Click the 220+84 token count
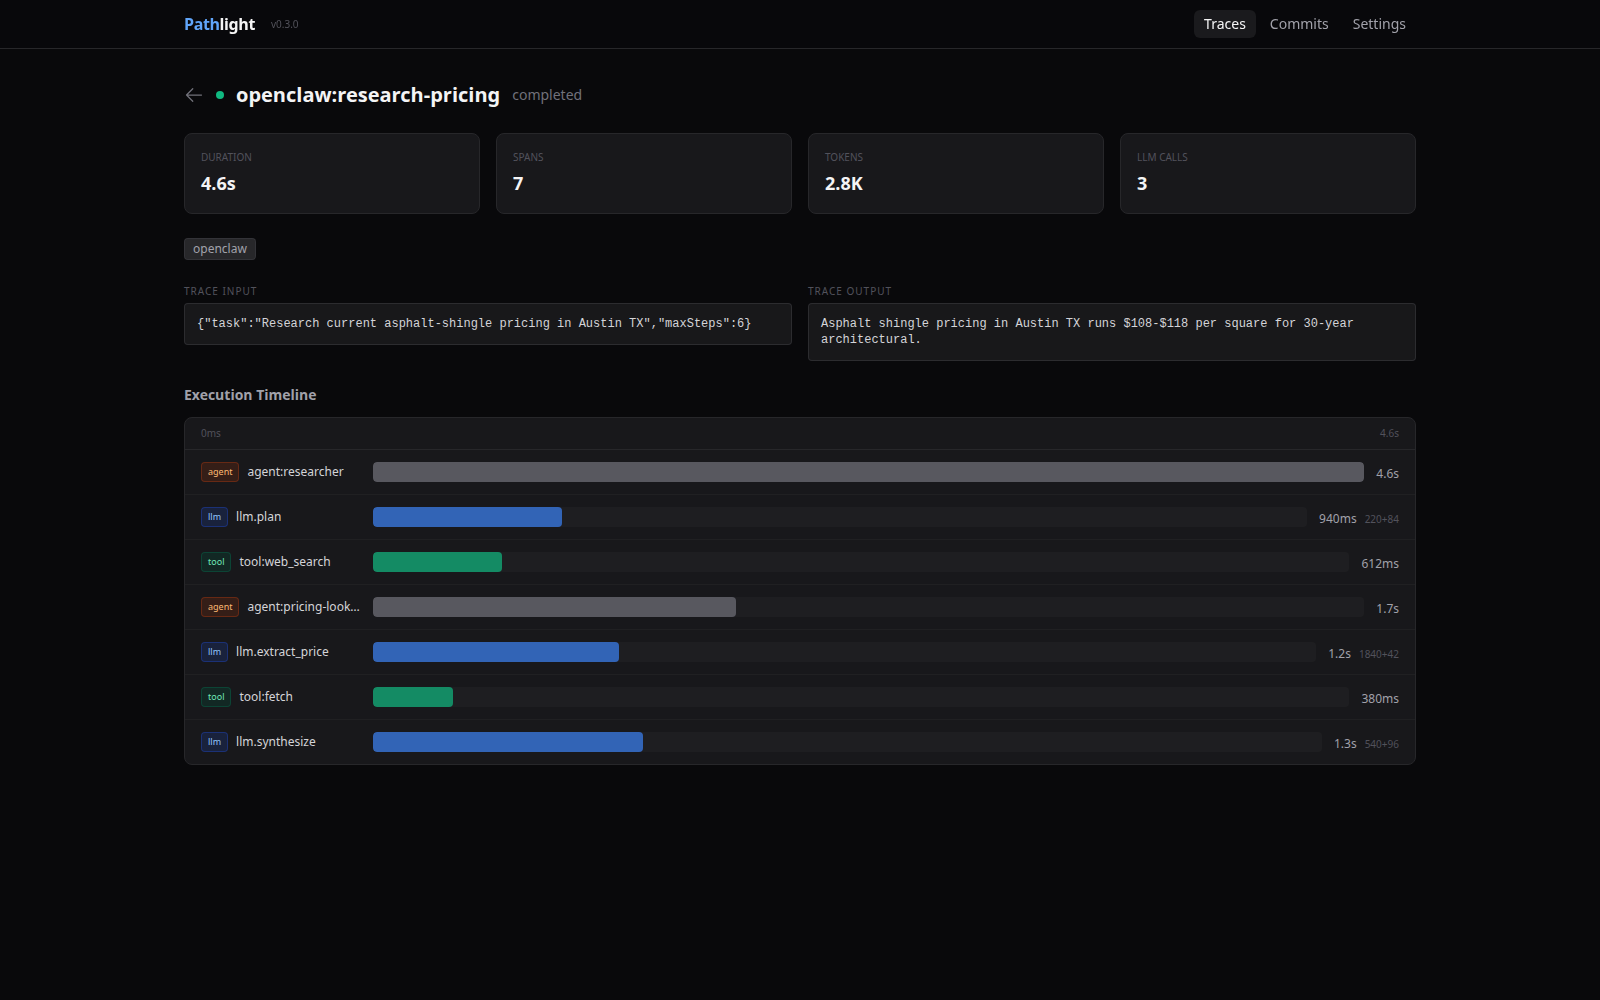This screenshot has width=1600, height=1000. (1382, 520)
